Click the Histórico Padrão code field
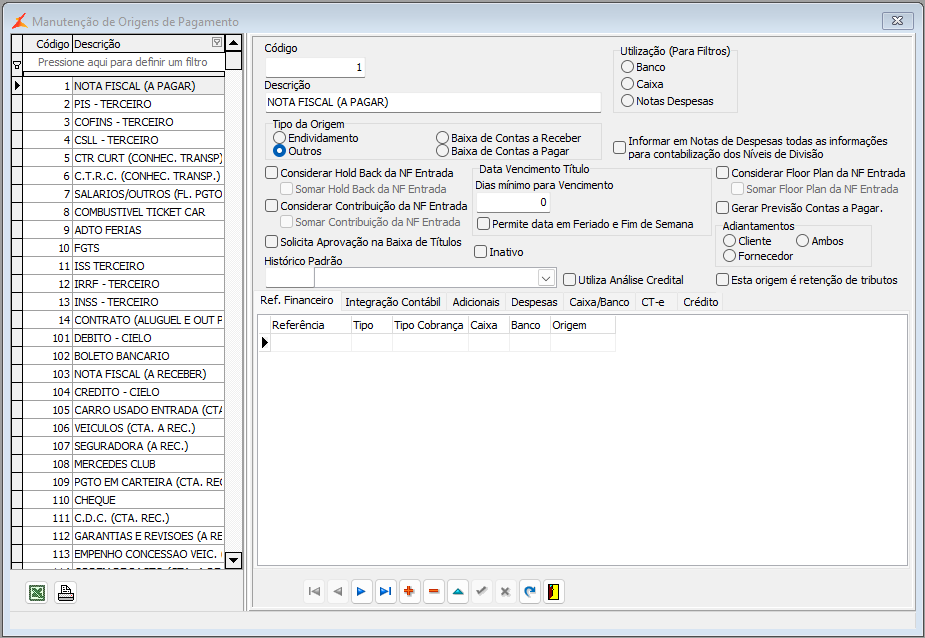 [289, 278]
